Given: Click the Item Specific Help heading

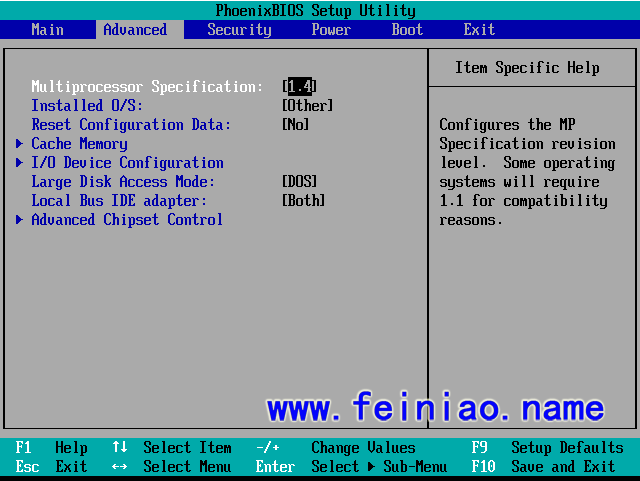Looking at the screenshot, I should tap(527, 68).
